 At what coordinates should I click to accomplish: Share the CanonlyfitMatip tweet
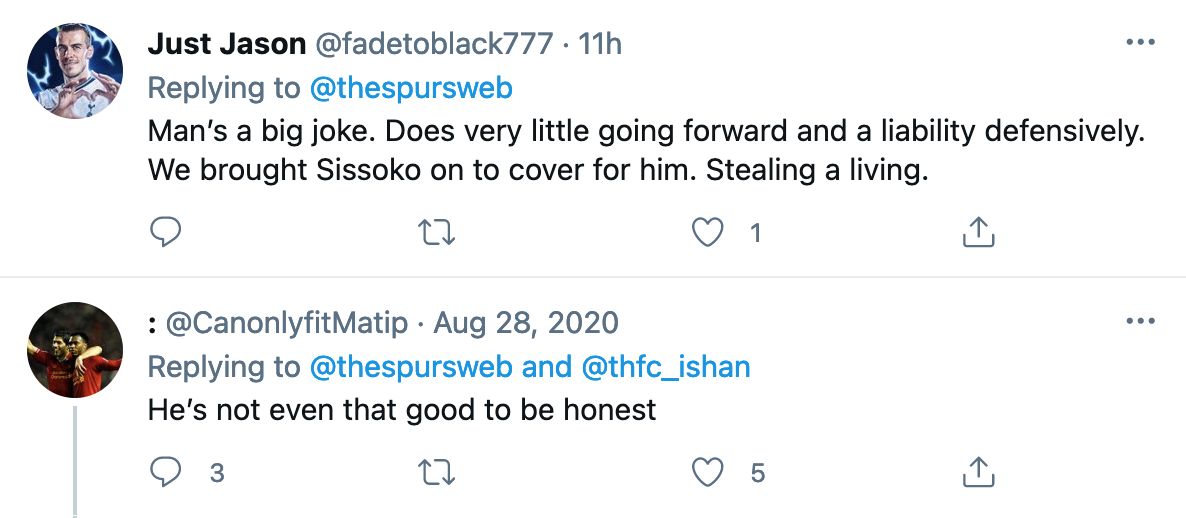(x=977, y=472)
